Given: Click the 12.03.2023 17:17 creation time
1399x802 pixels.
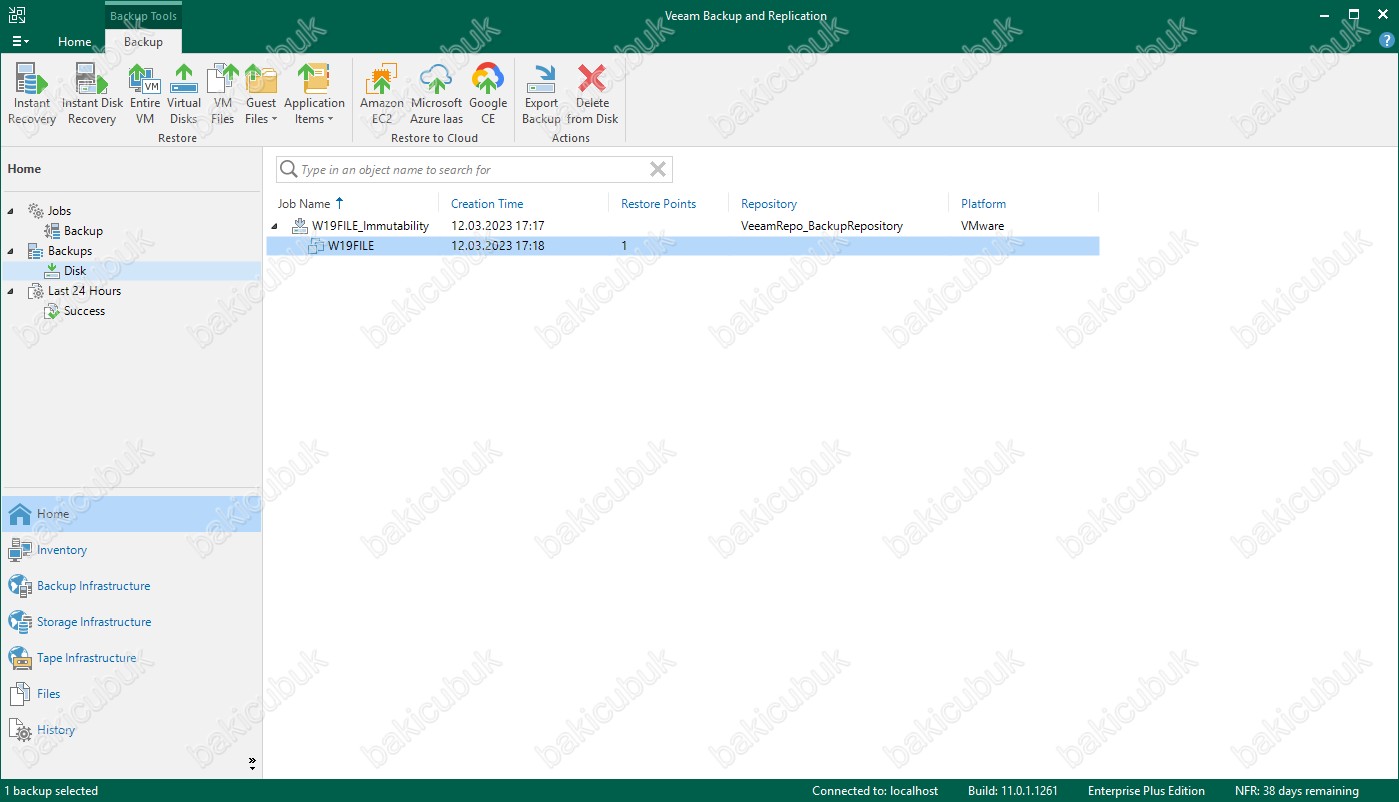Looking at the screenshot, I should coord(498,226).
